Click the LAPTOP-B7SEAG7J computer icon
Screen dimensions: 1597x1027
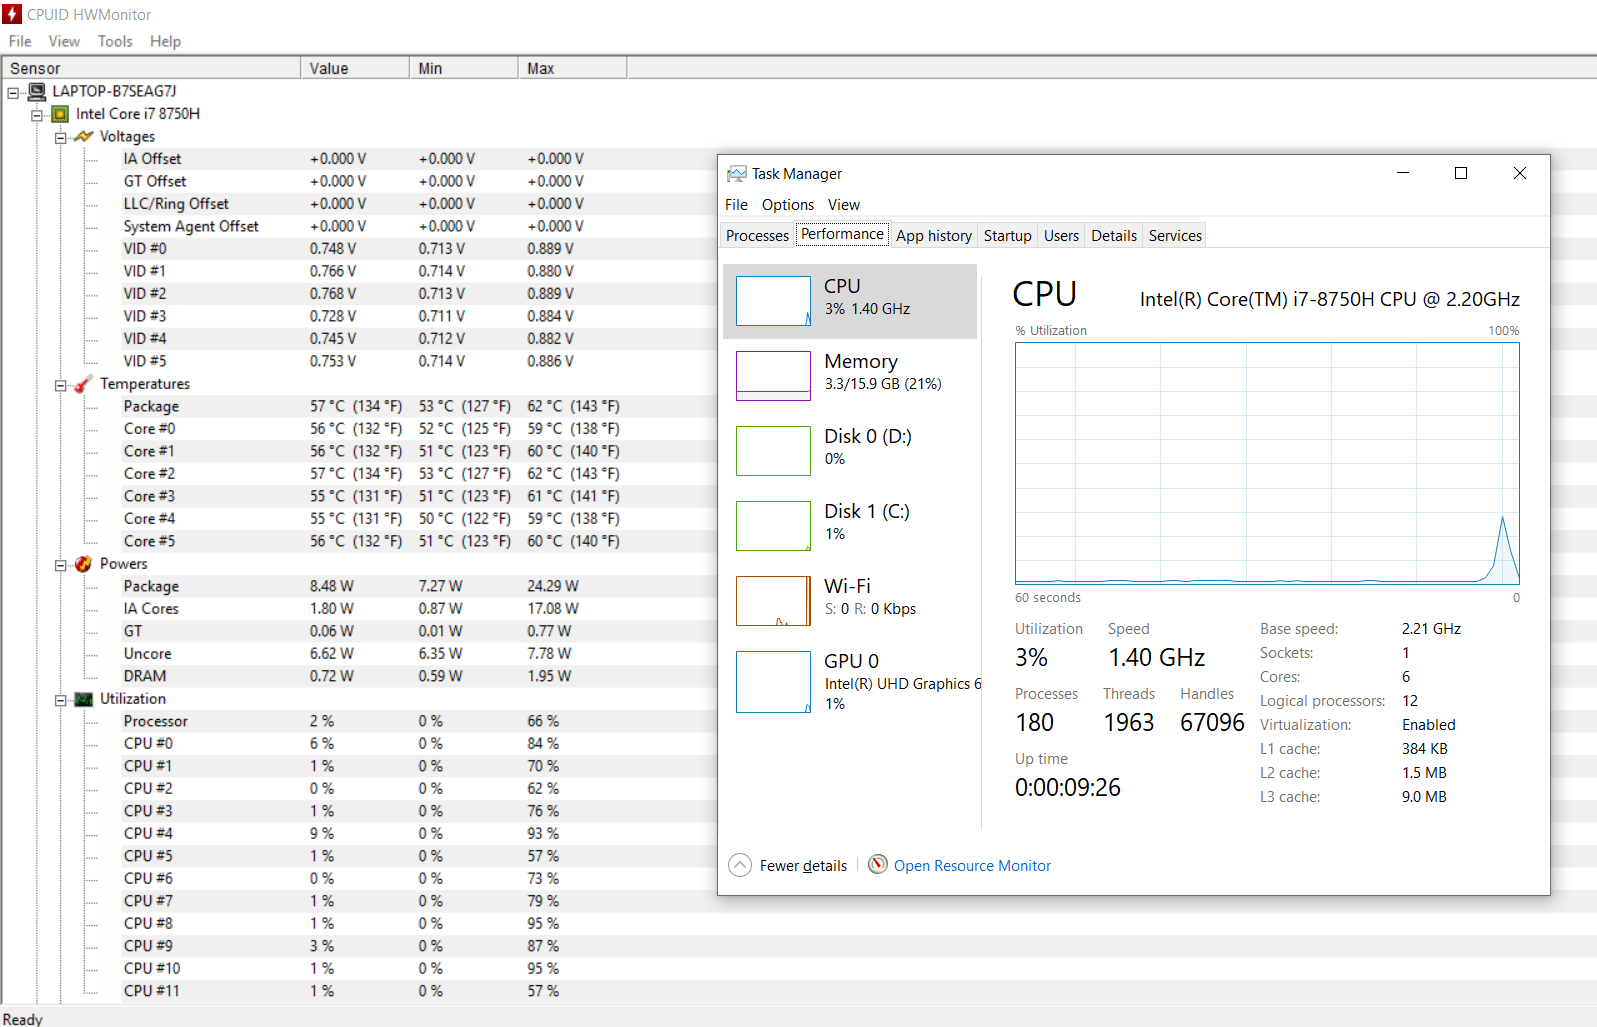click(37, 92)
